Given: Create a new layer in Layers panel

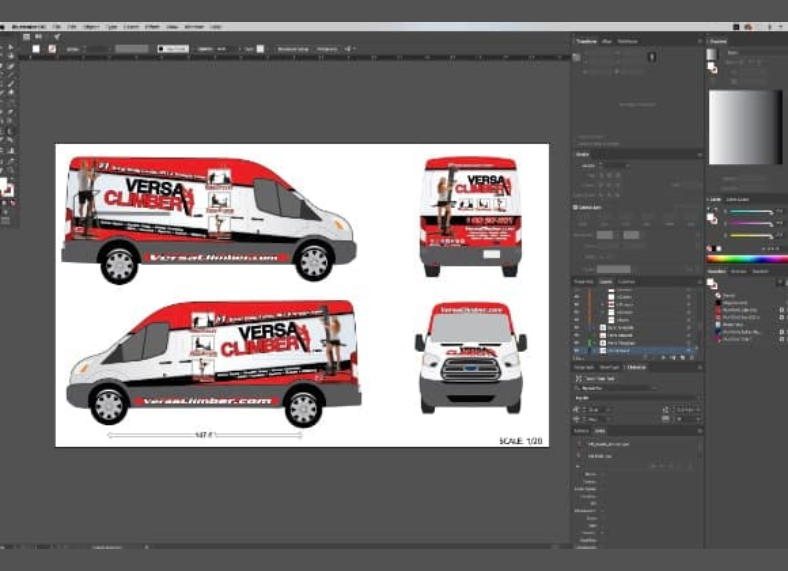Looking at the screenshot, I should (682, 358).
